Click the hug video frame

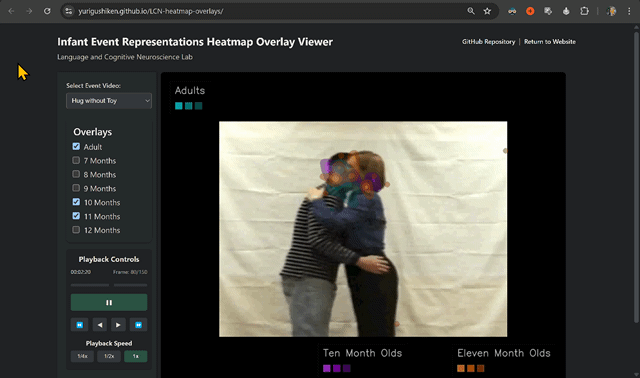pos(363,229)
